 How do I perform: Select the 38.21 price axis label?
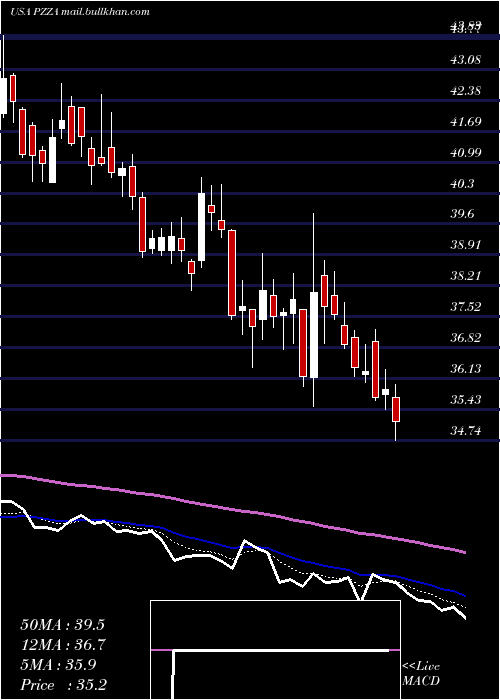466,276
